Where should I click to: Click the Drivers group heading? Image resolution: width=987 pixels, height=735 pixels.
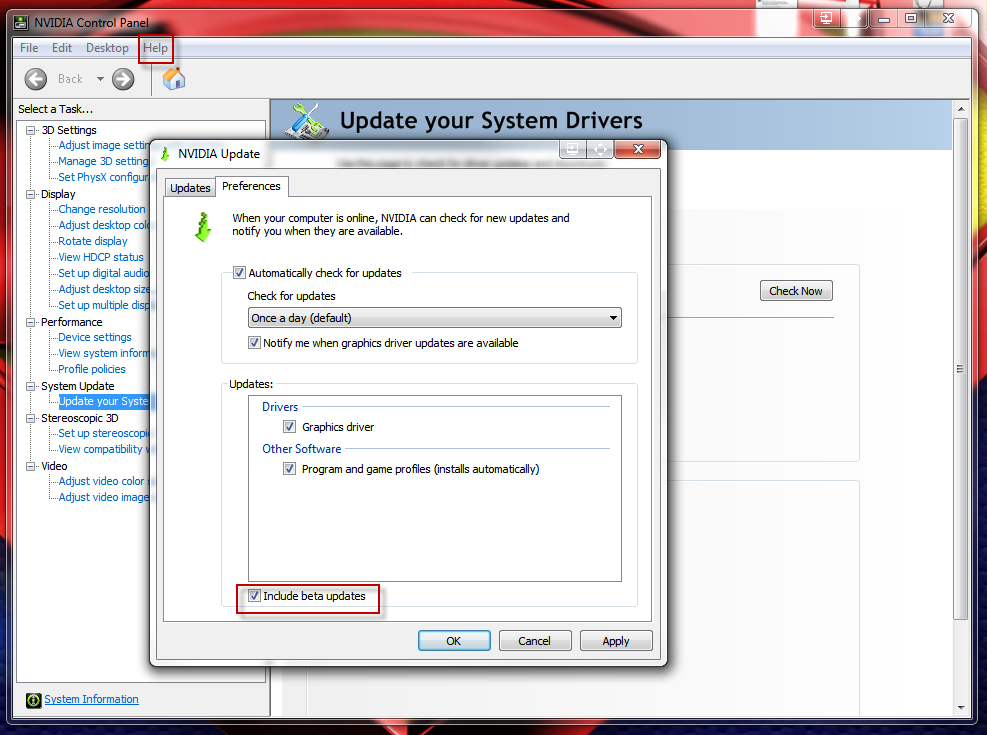coord(280,407)
